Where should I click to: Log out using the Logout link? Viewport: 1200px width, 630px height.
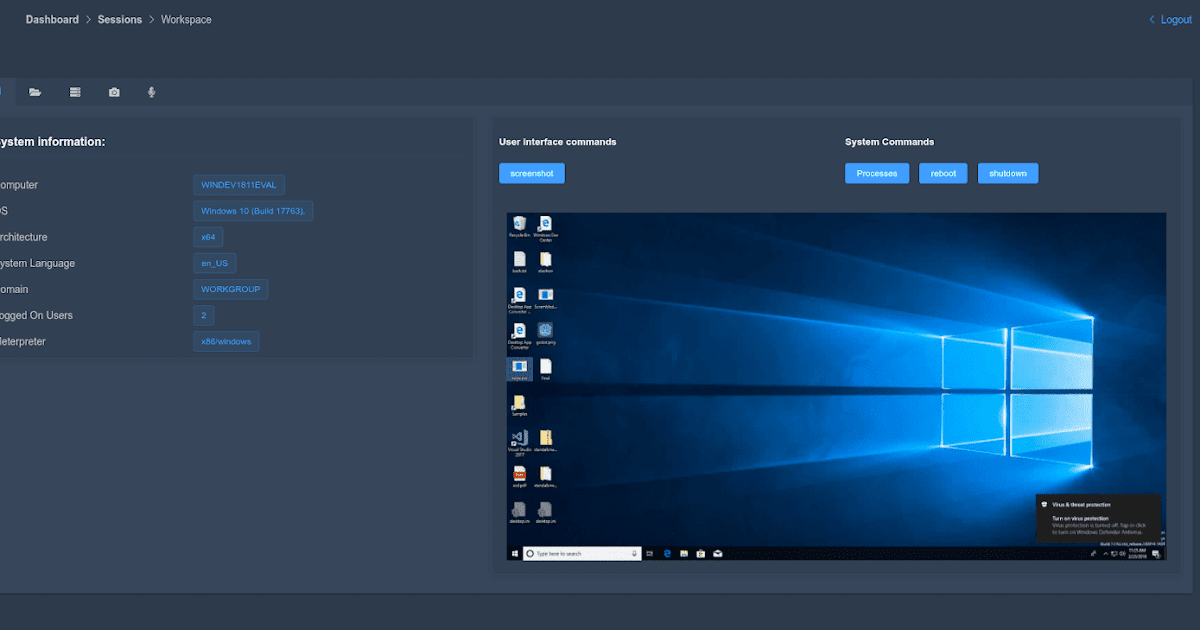1170,19
